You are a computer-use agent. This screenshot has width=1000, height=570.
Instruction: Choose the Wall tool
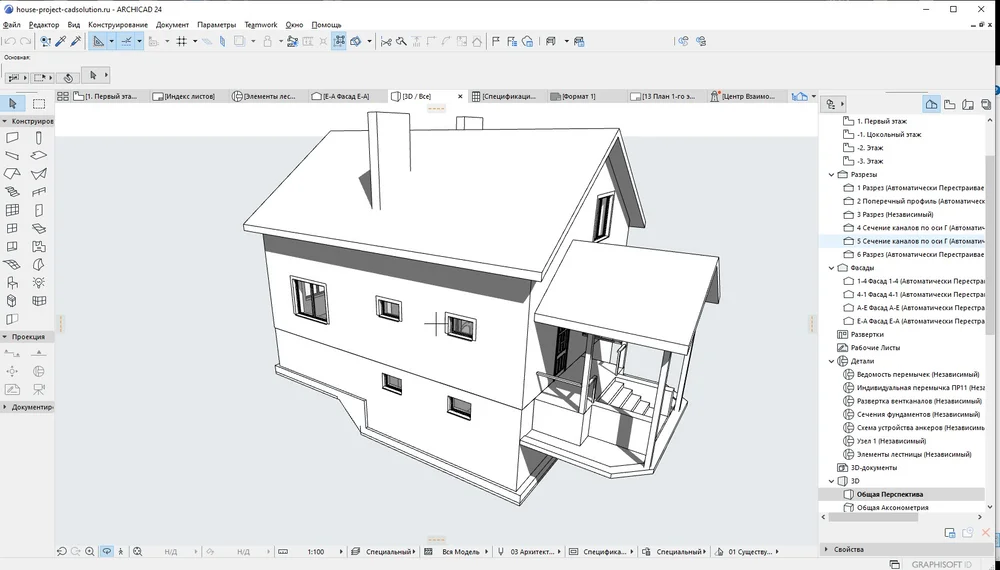click(x=13, y=138)
